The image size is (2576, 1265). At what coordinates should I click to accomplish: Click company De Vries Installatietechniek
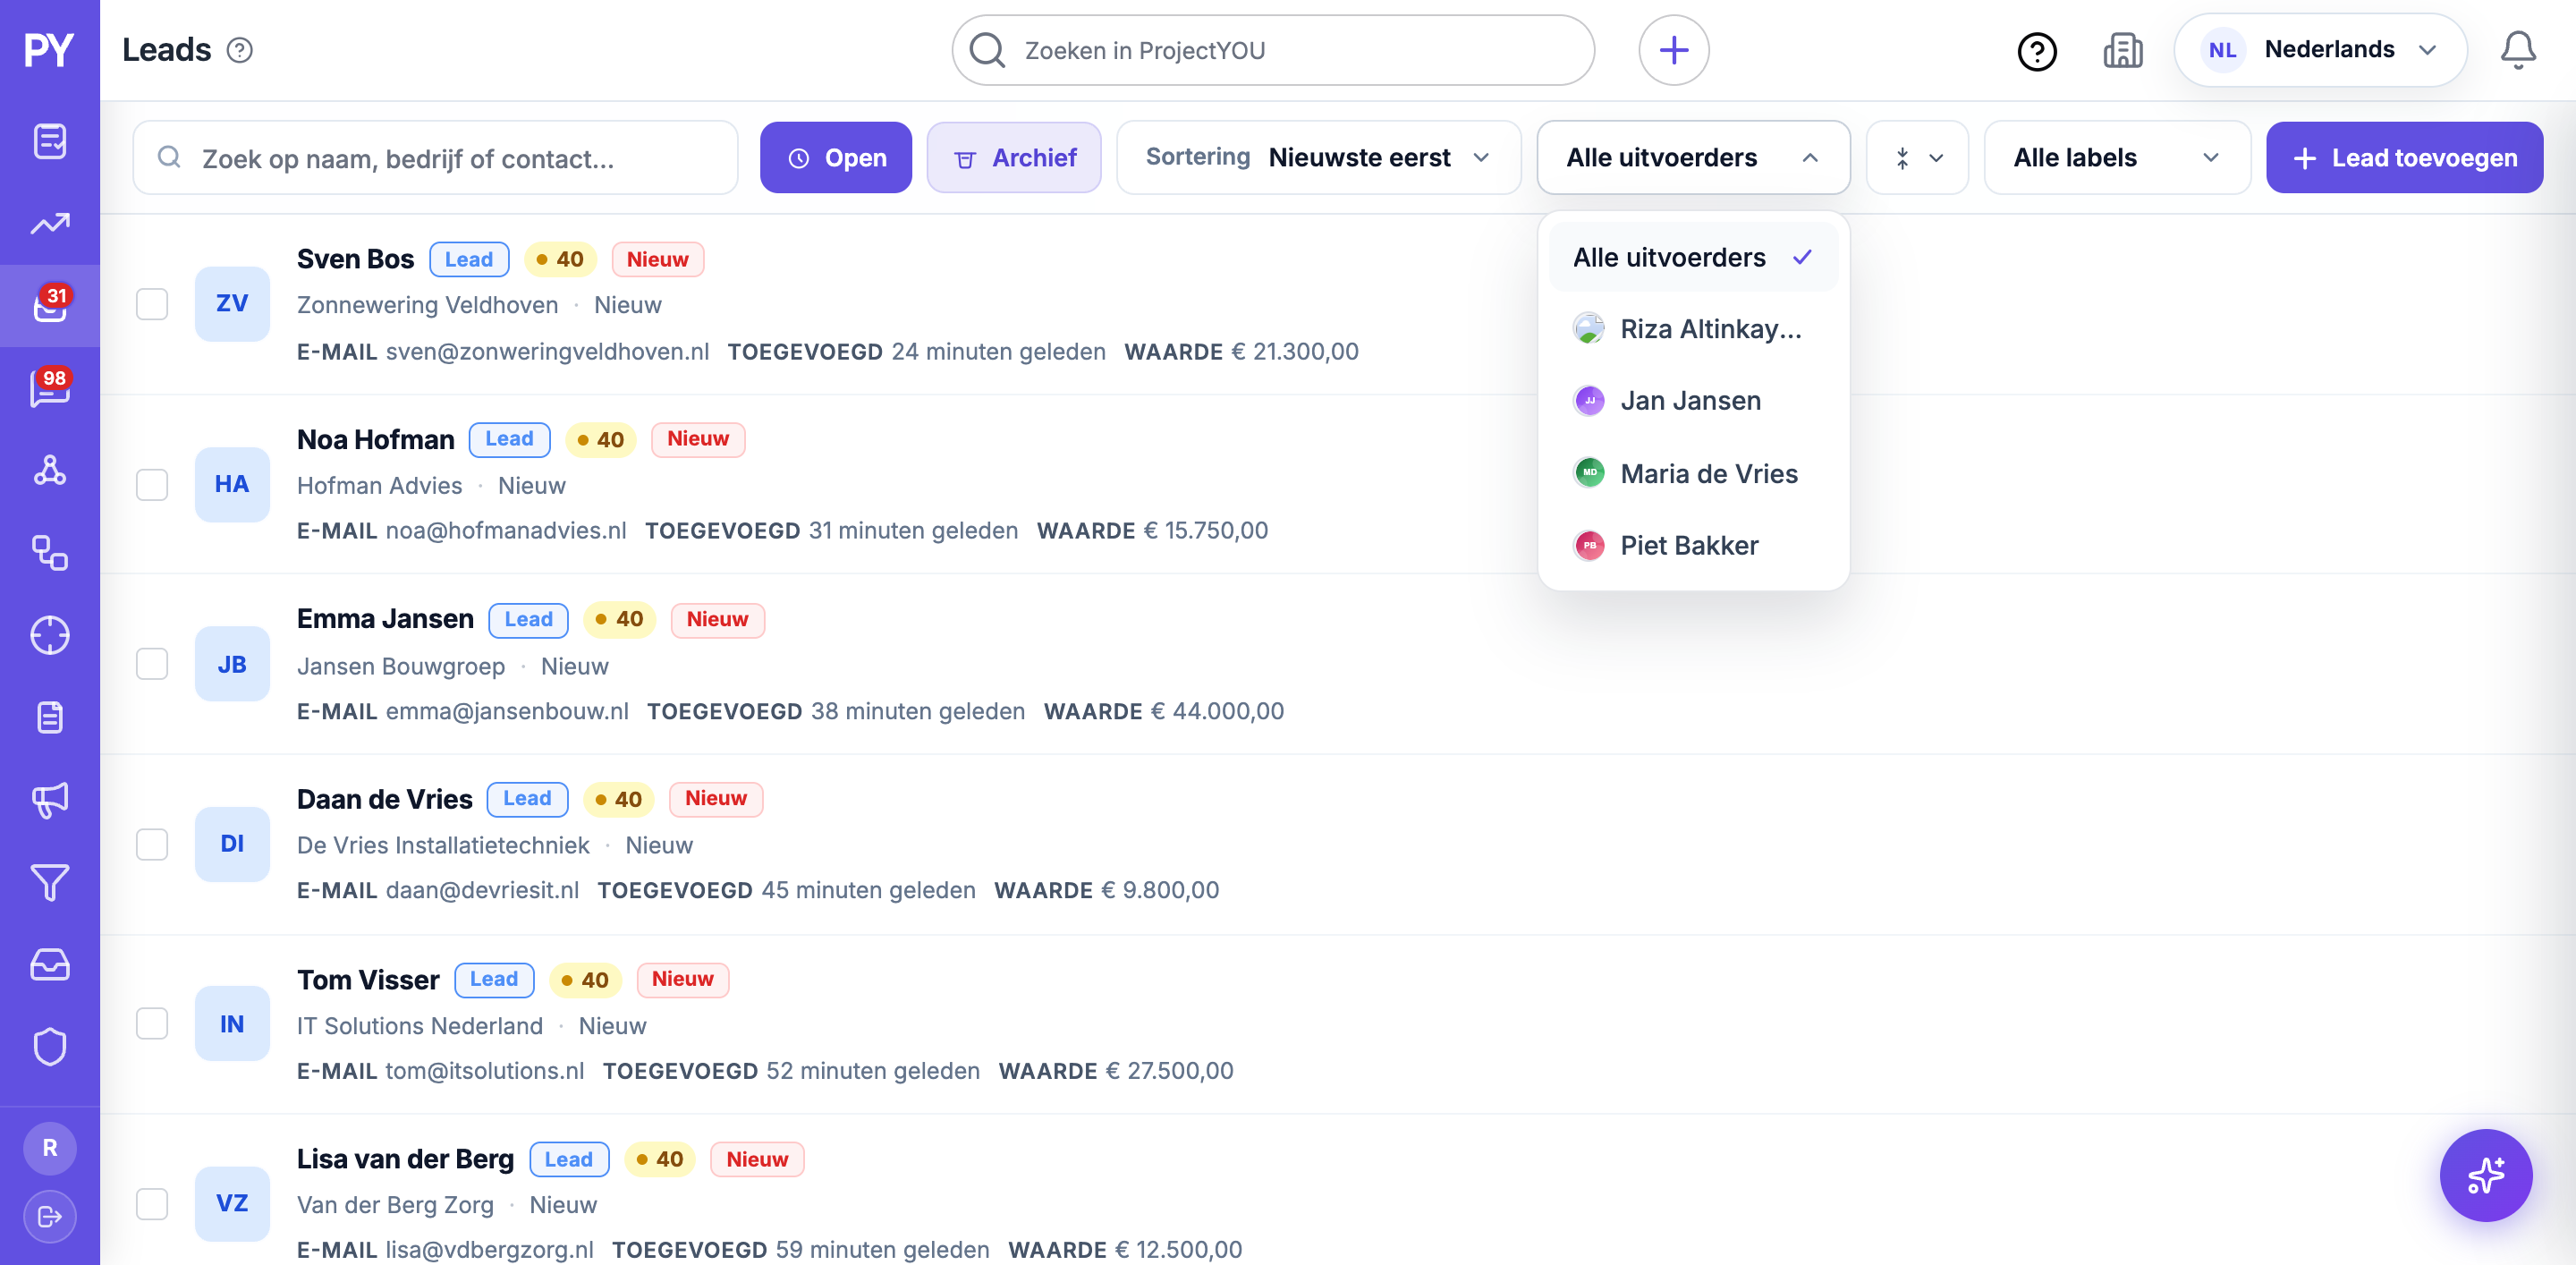(443, 845)
